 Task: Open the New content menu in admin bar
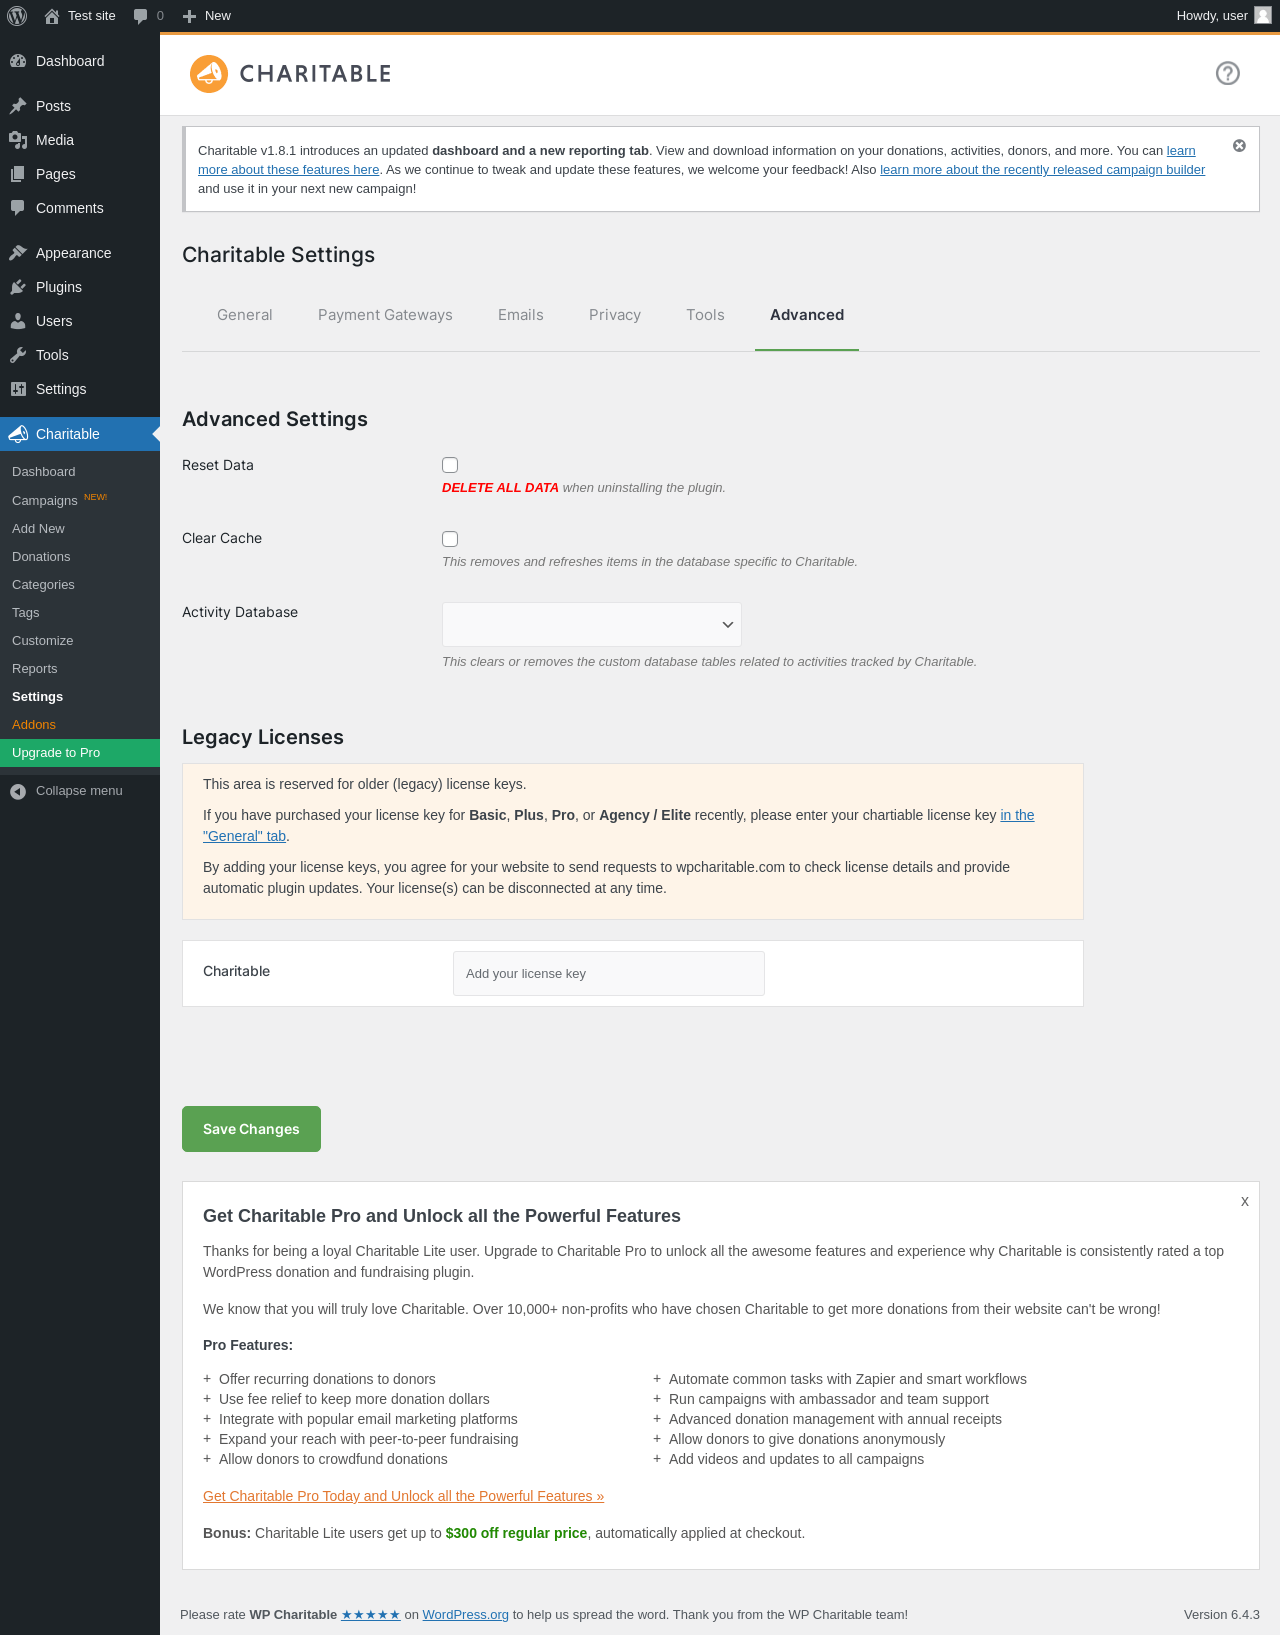[x=207, y=16]
